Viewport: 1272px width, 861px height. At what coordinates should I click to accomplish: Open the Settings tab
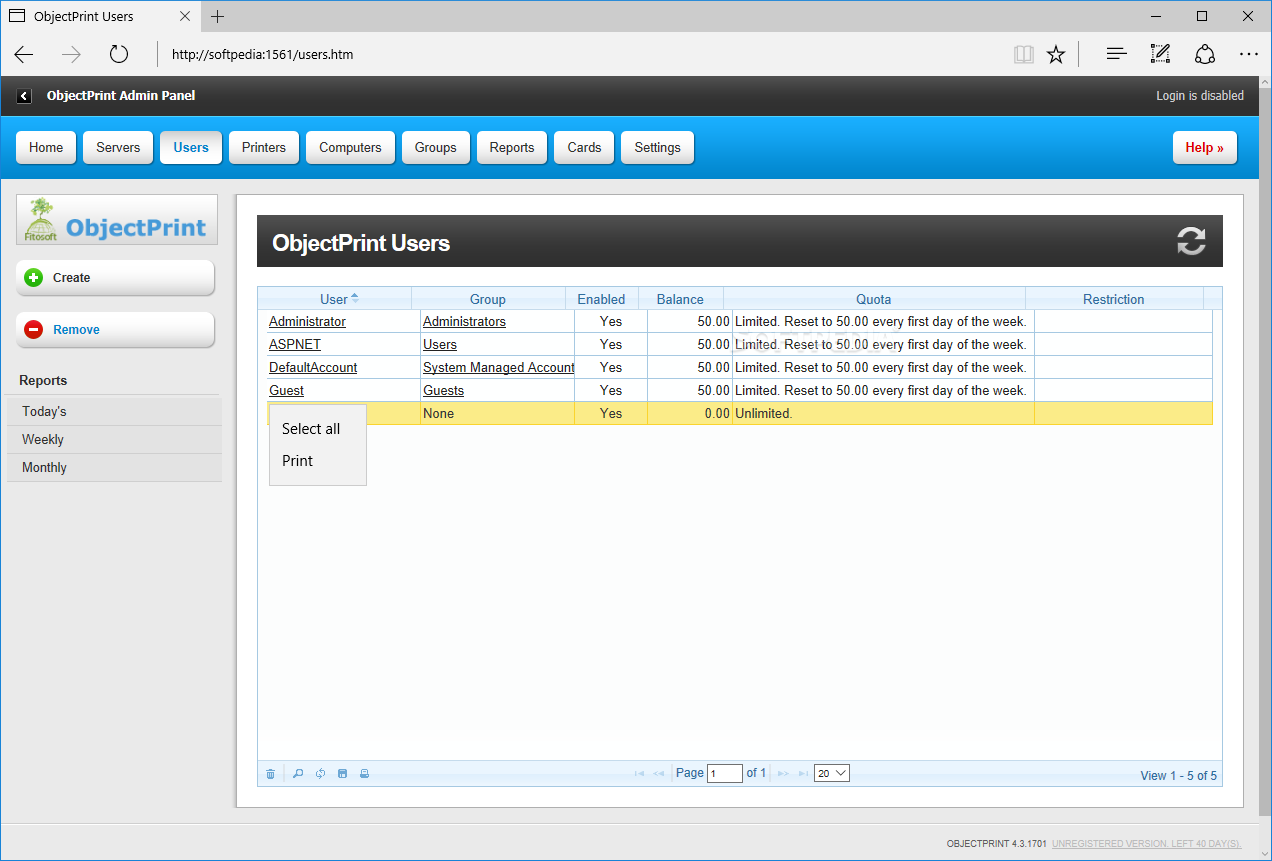point(657,147)
